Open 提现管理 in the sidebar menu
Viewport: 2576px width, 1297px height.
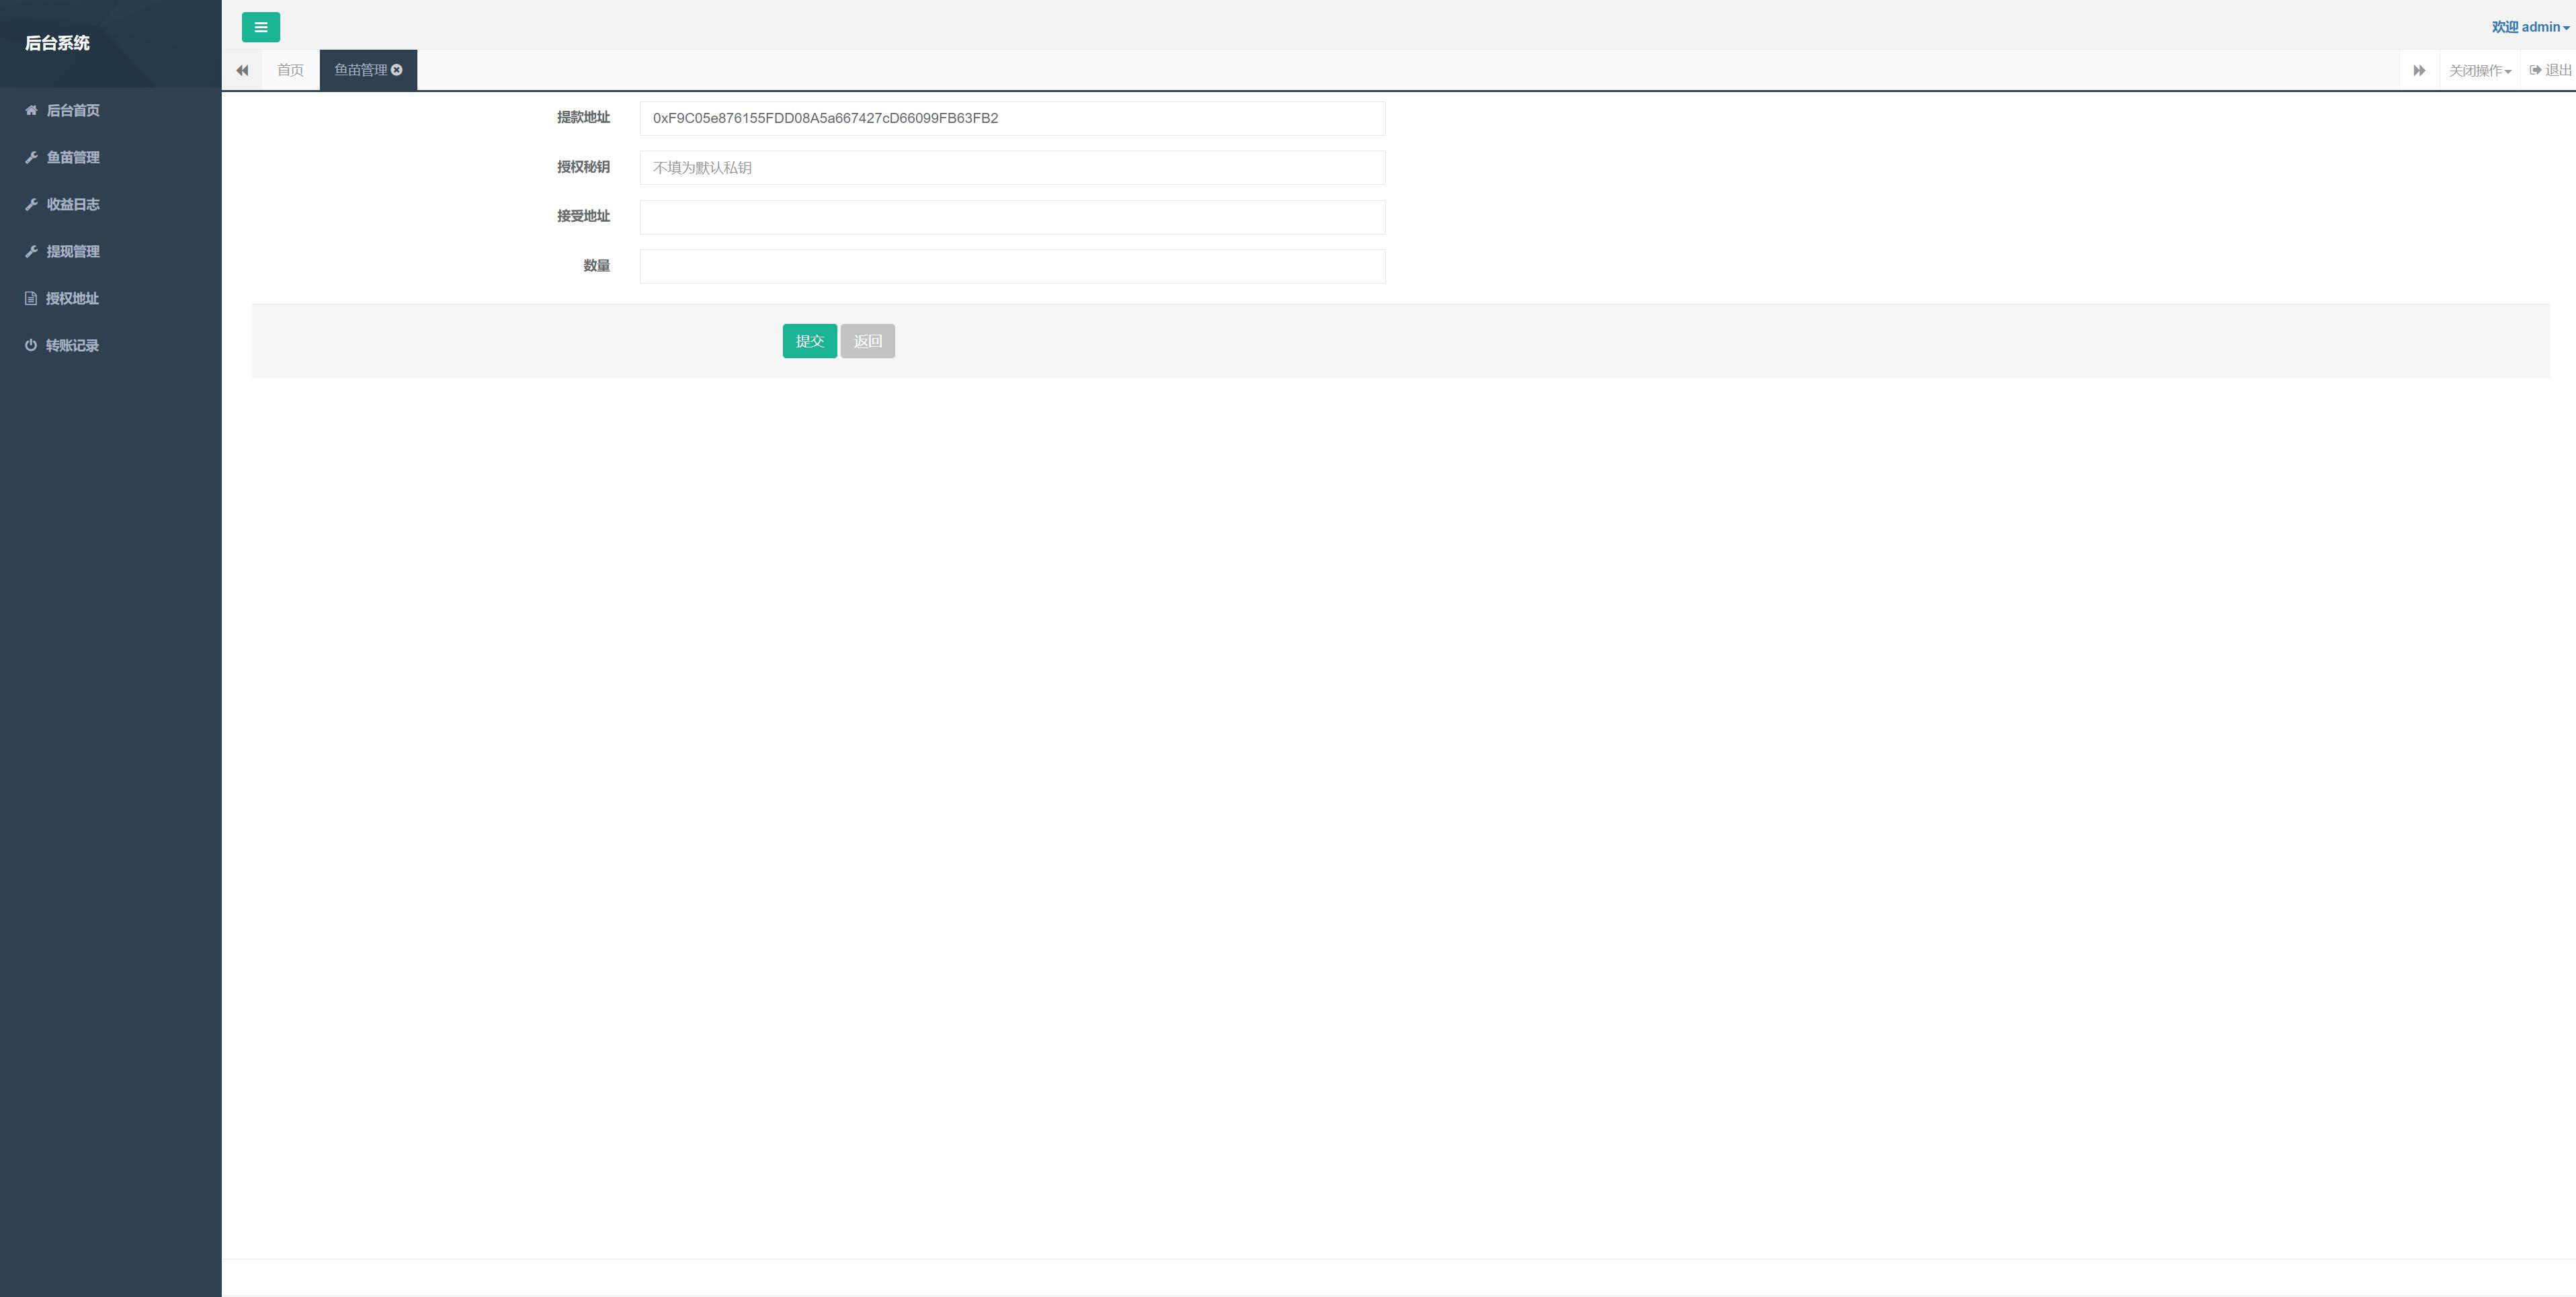[72, 251]
